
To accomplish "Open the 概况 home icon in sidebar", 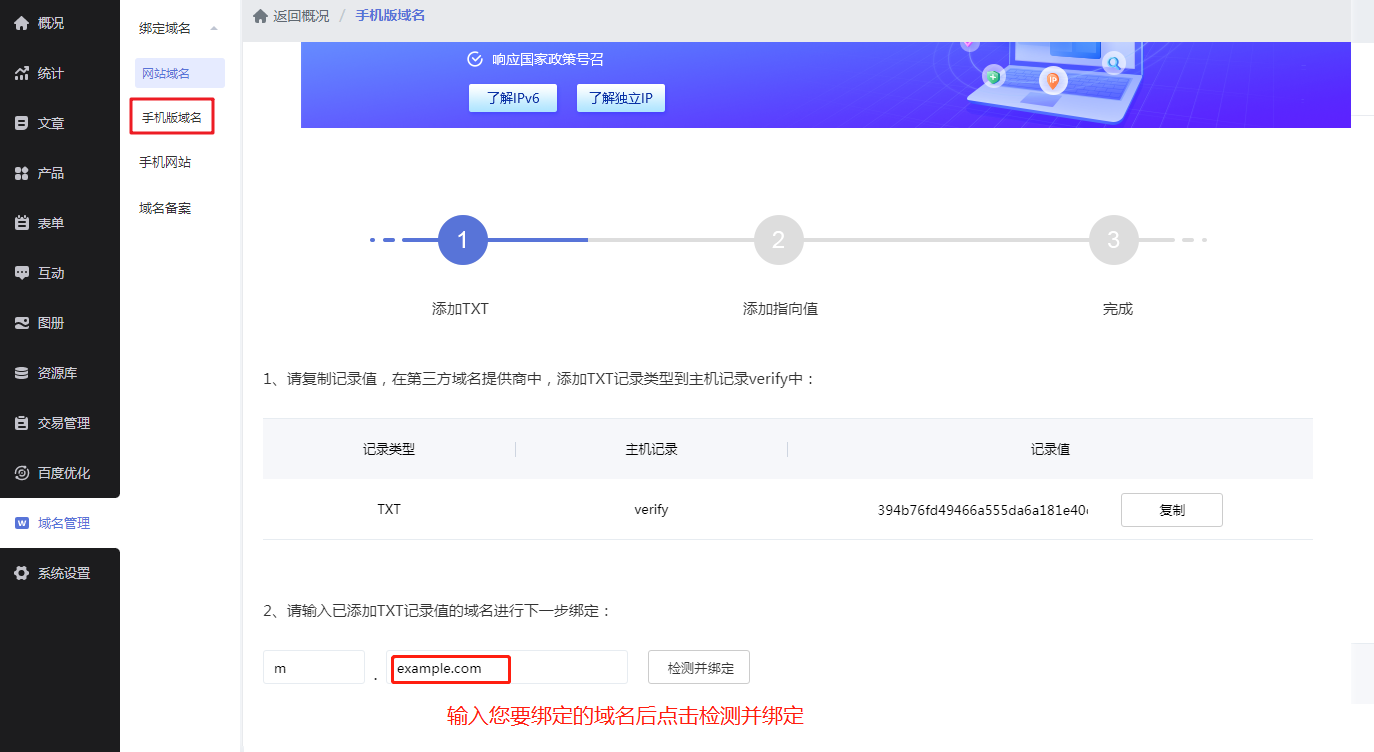I will tap(21, 23).
